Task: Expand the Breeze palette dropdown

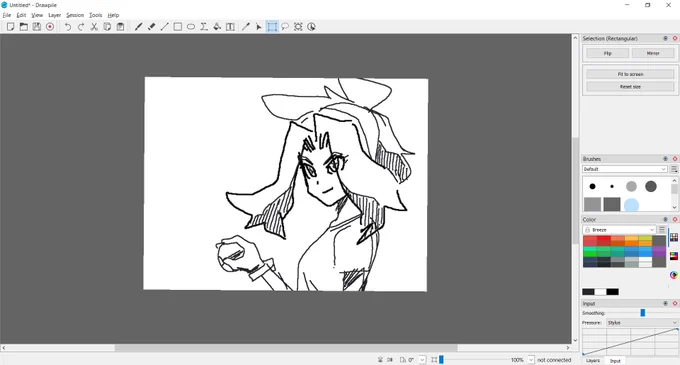Action: coord(619,230)
